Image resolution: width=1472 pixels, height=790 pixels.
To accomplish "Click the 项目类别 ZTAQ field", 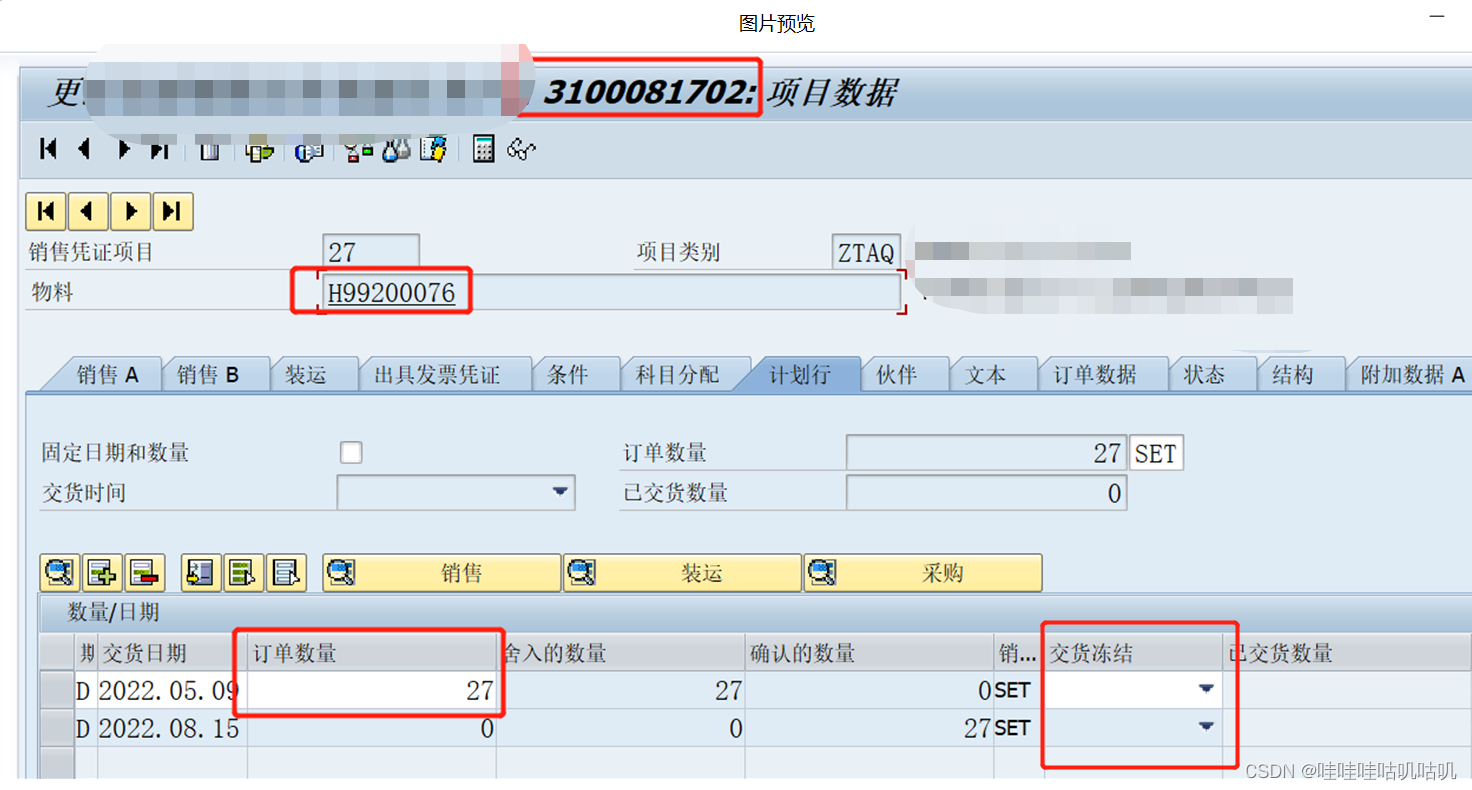I will pyautogui.click(x=866, y=252).
